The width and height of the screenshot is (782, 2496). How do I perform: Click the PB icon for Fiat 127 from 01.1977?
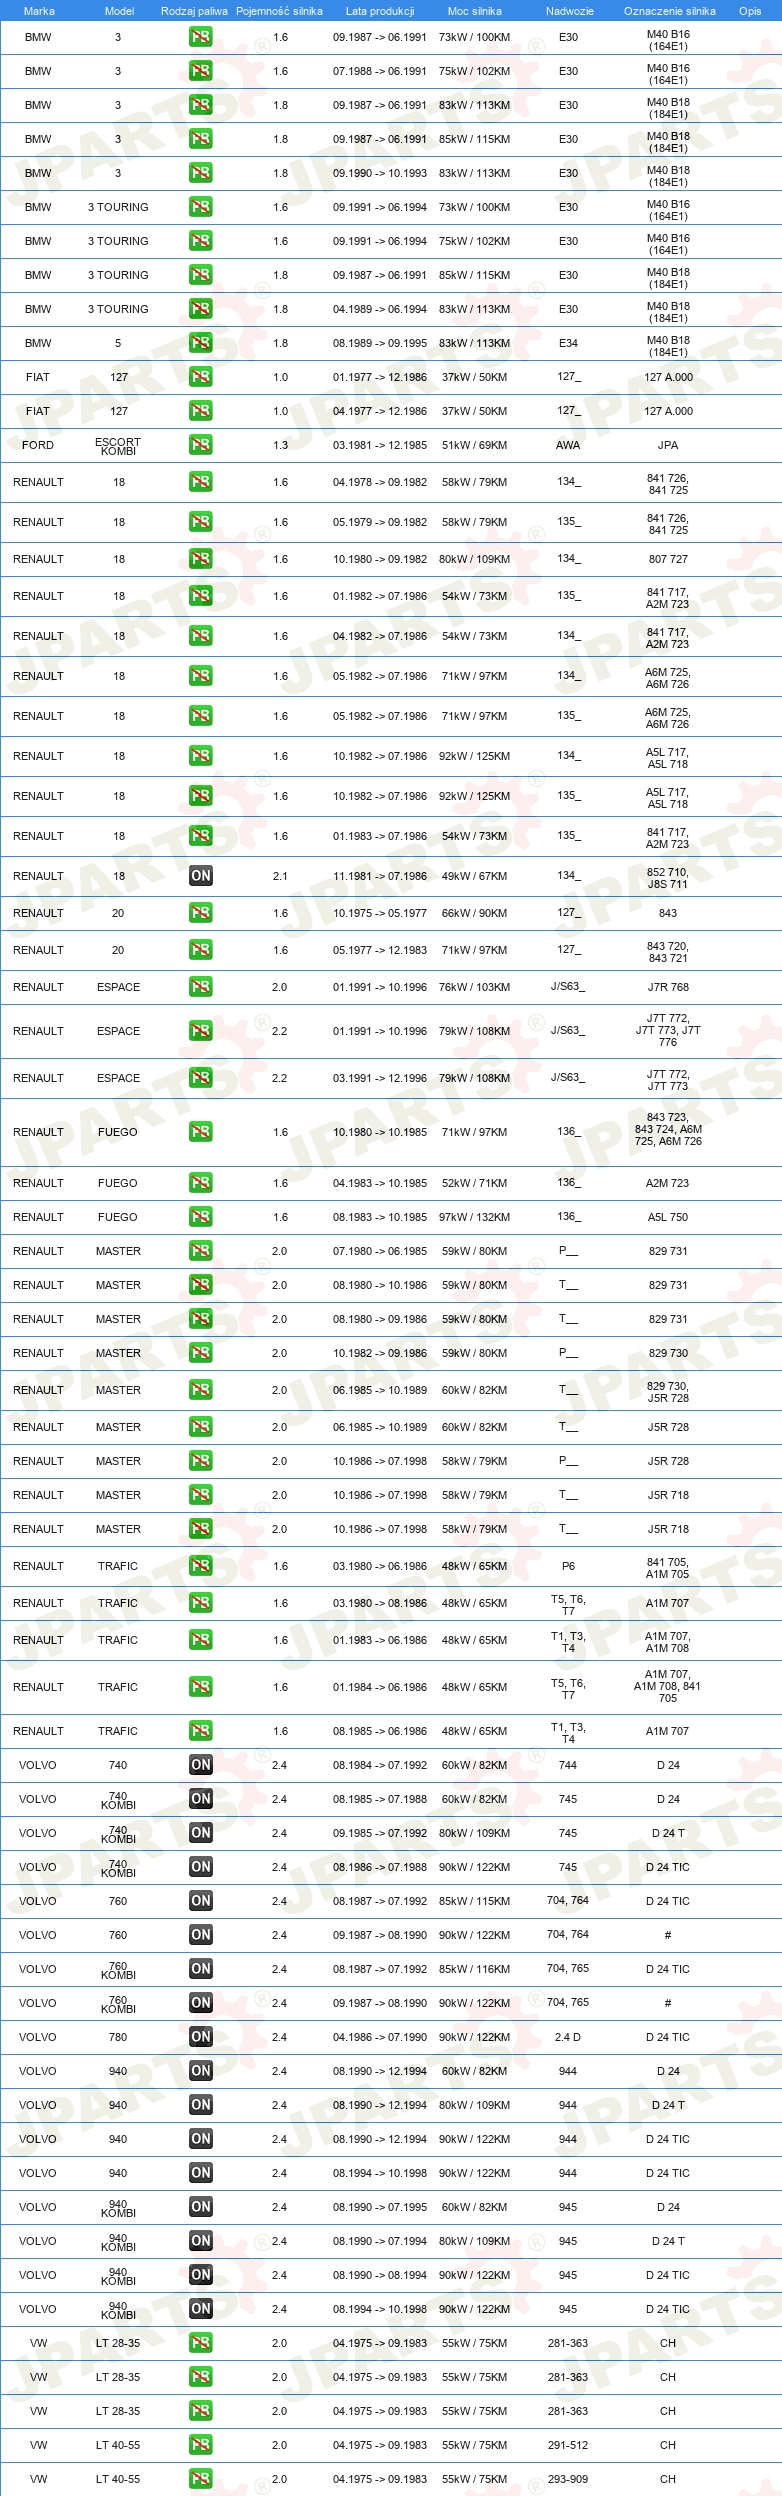pos(200,377)
